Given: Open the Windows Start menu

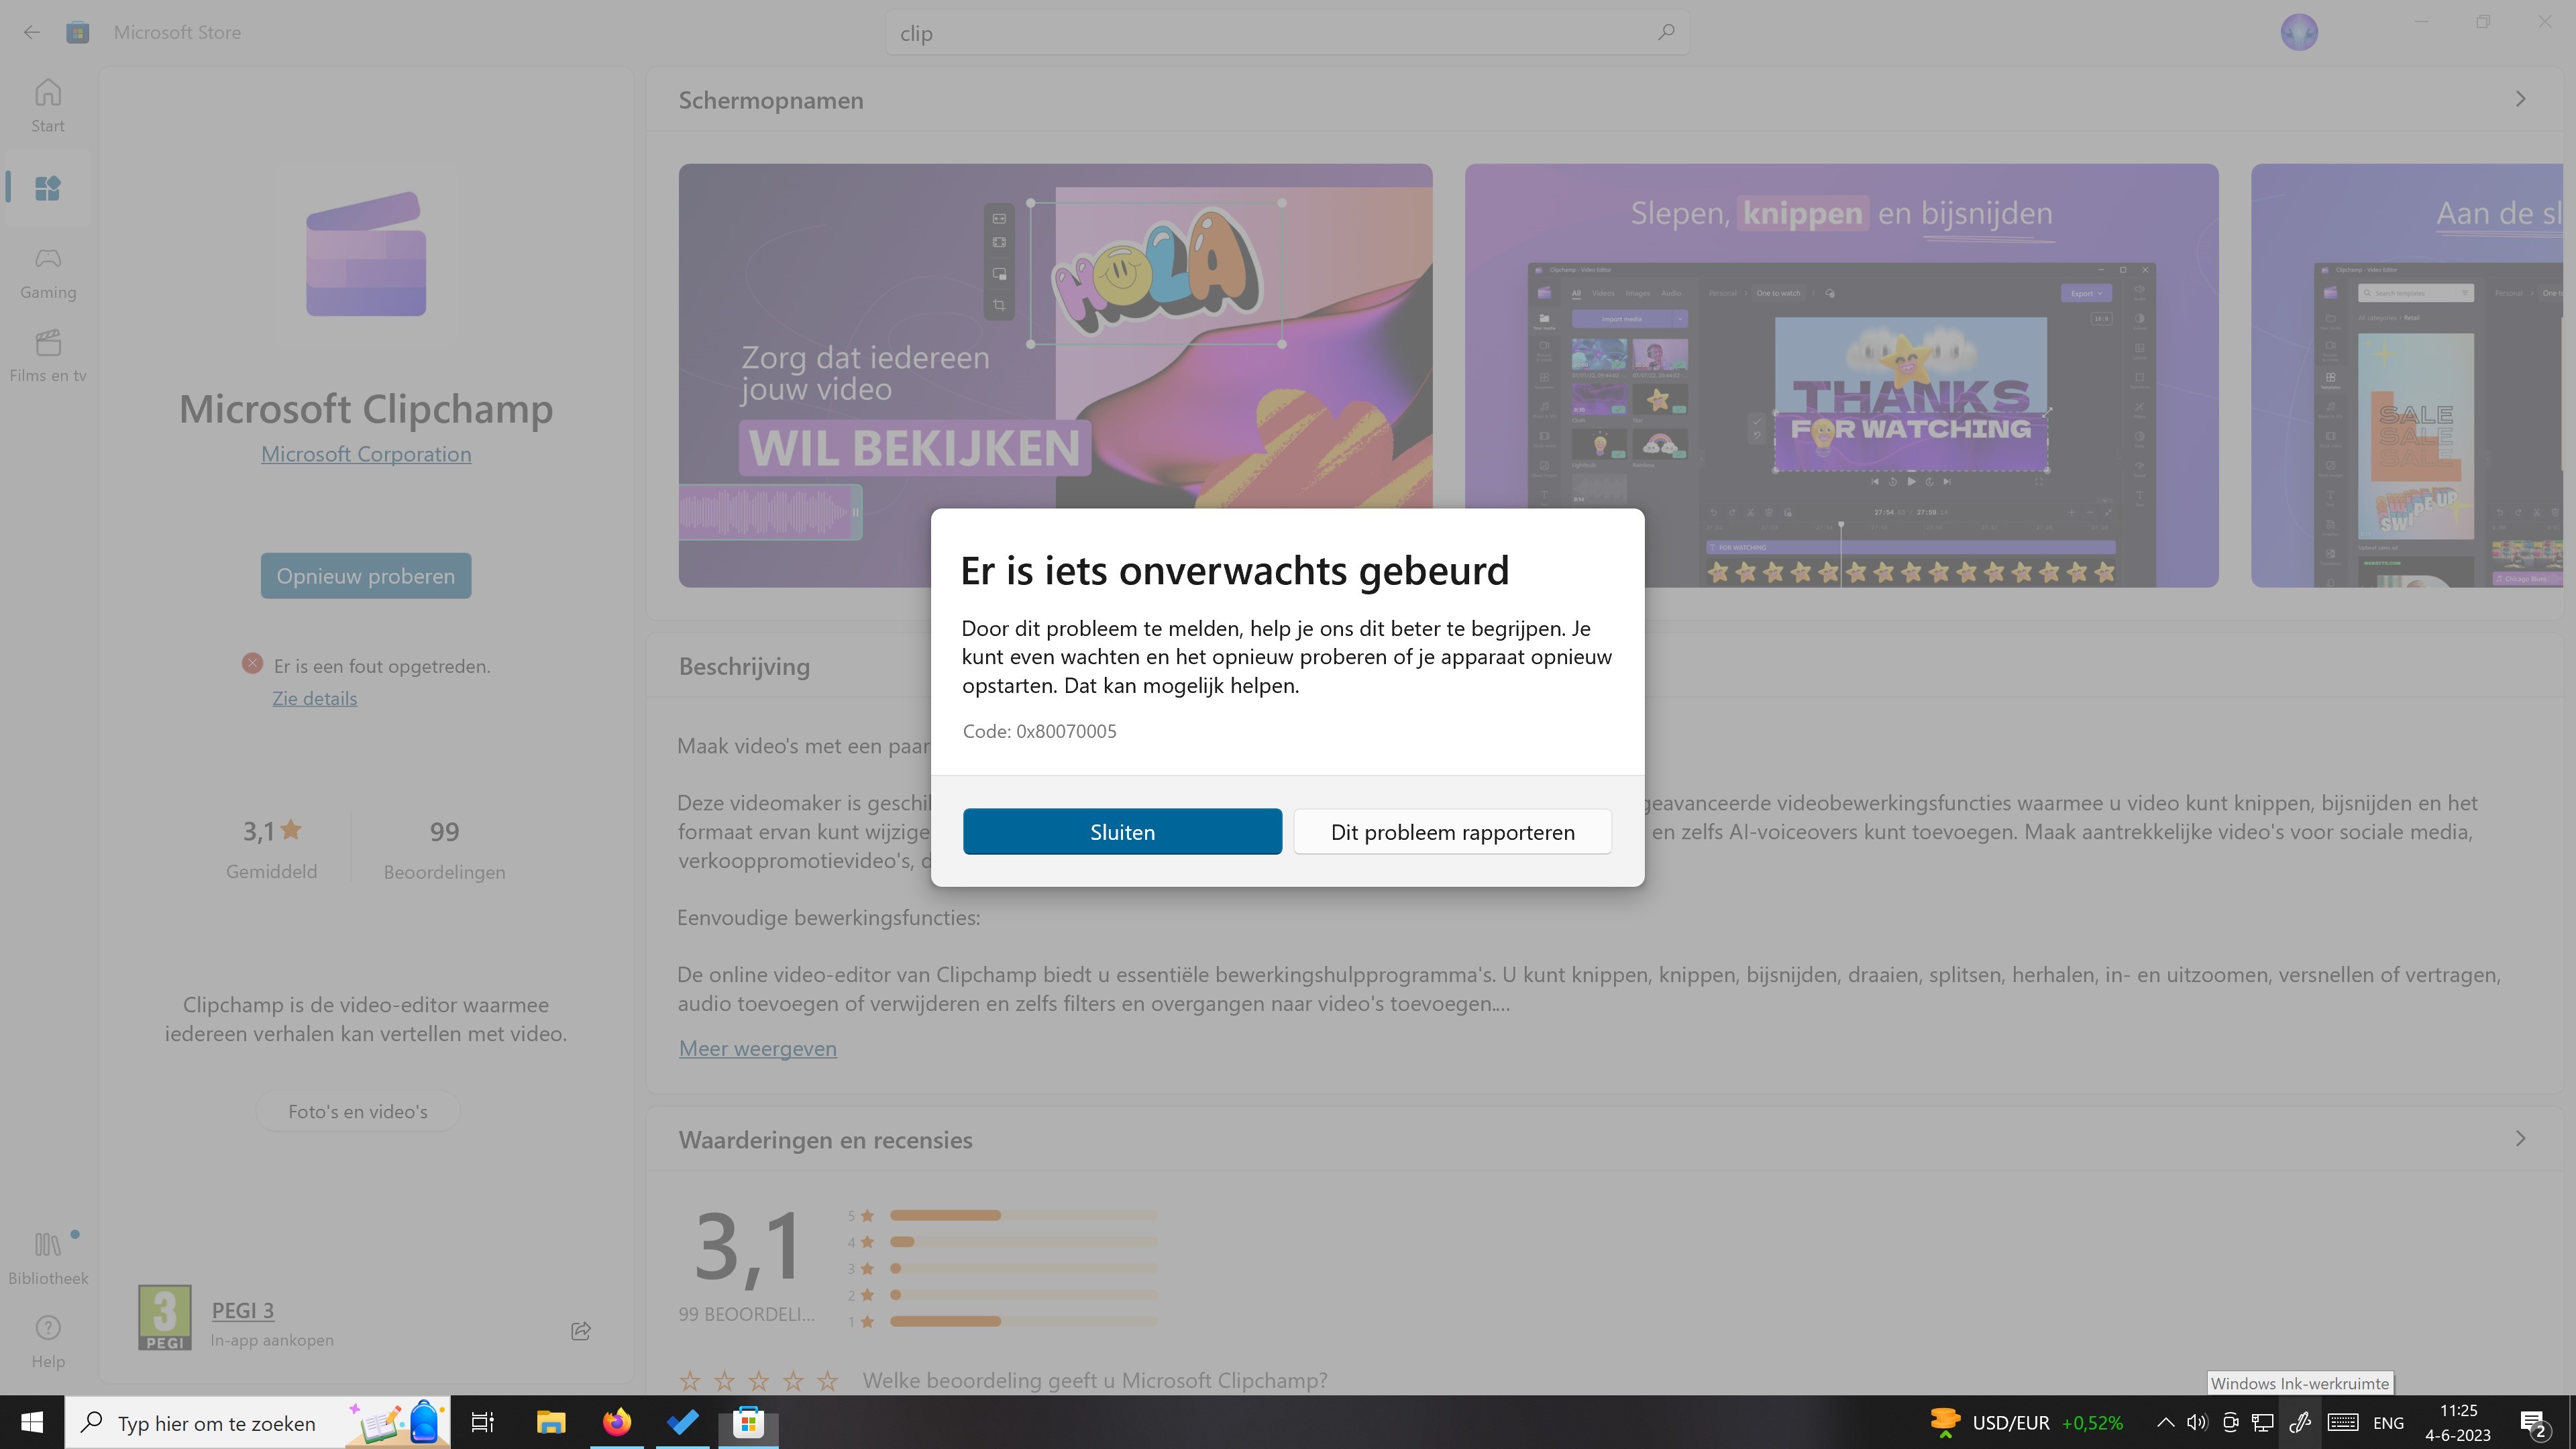Looking at the screenshot, I should [x=32, y=1422].
